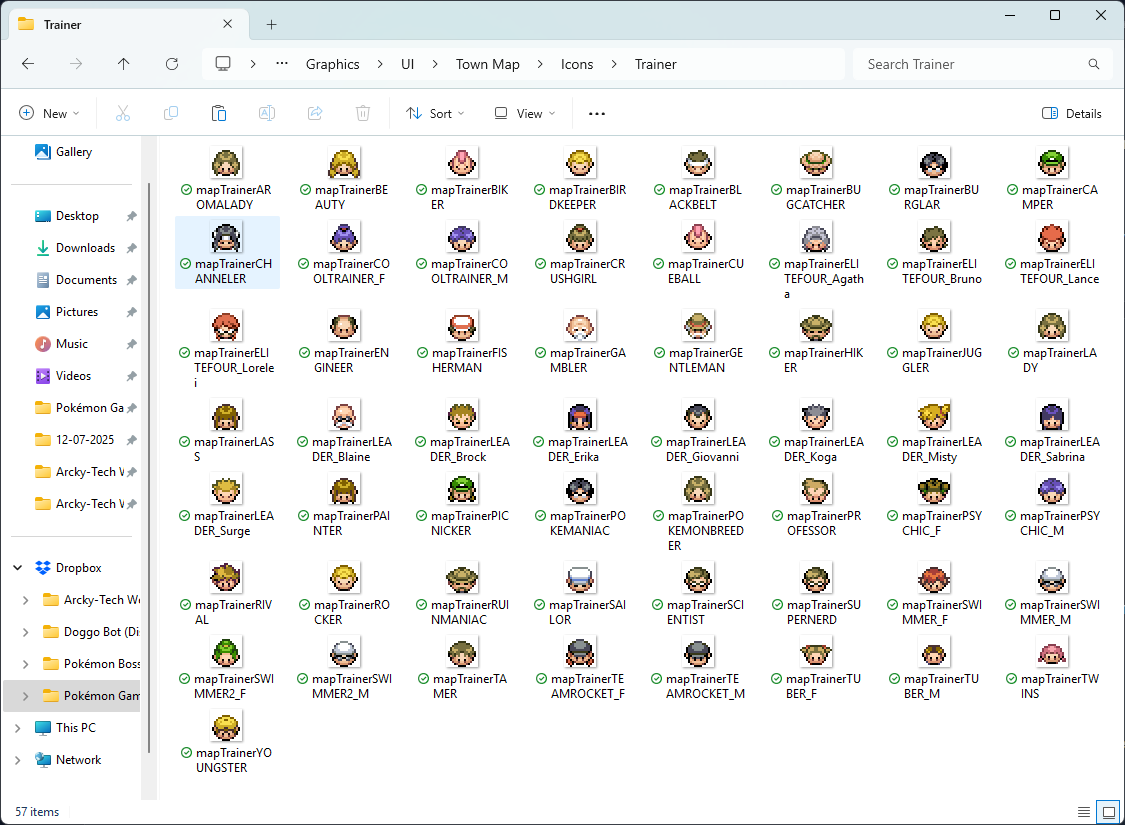The width and height of the screenshot is (1125, 825).
Task: Select the mapTrainerBIRDKEEPER file
Action: (580, 178)
